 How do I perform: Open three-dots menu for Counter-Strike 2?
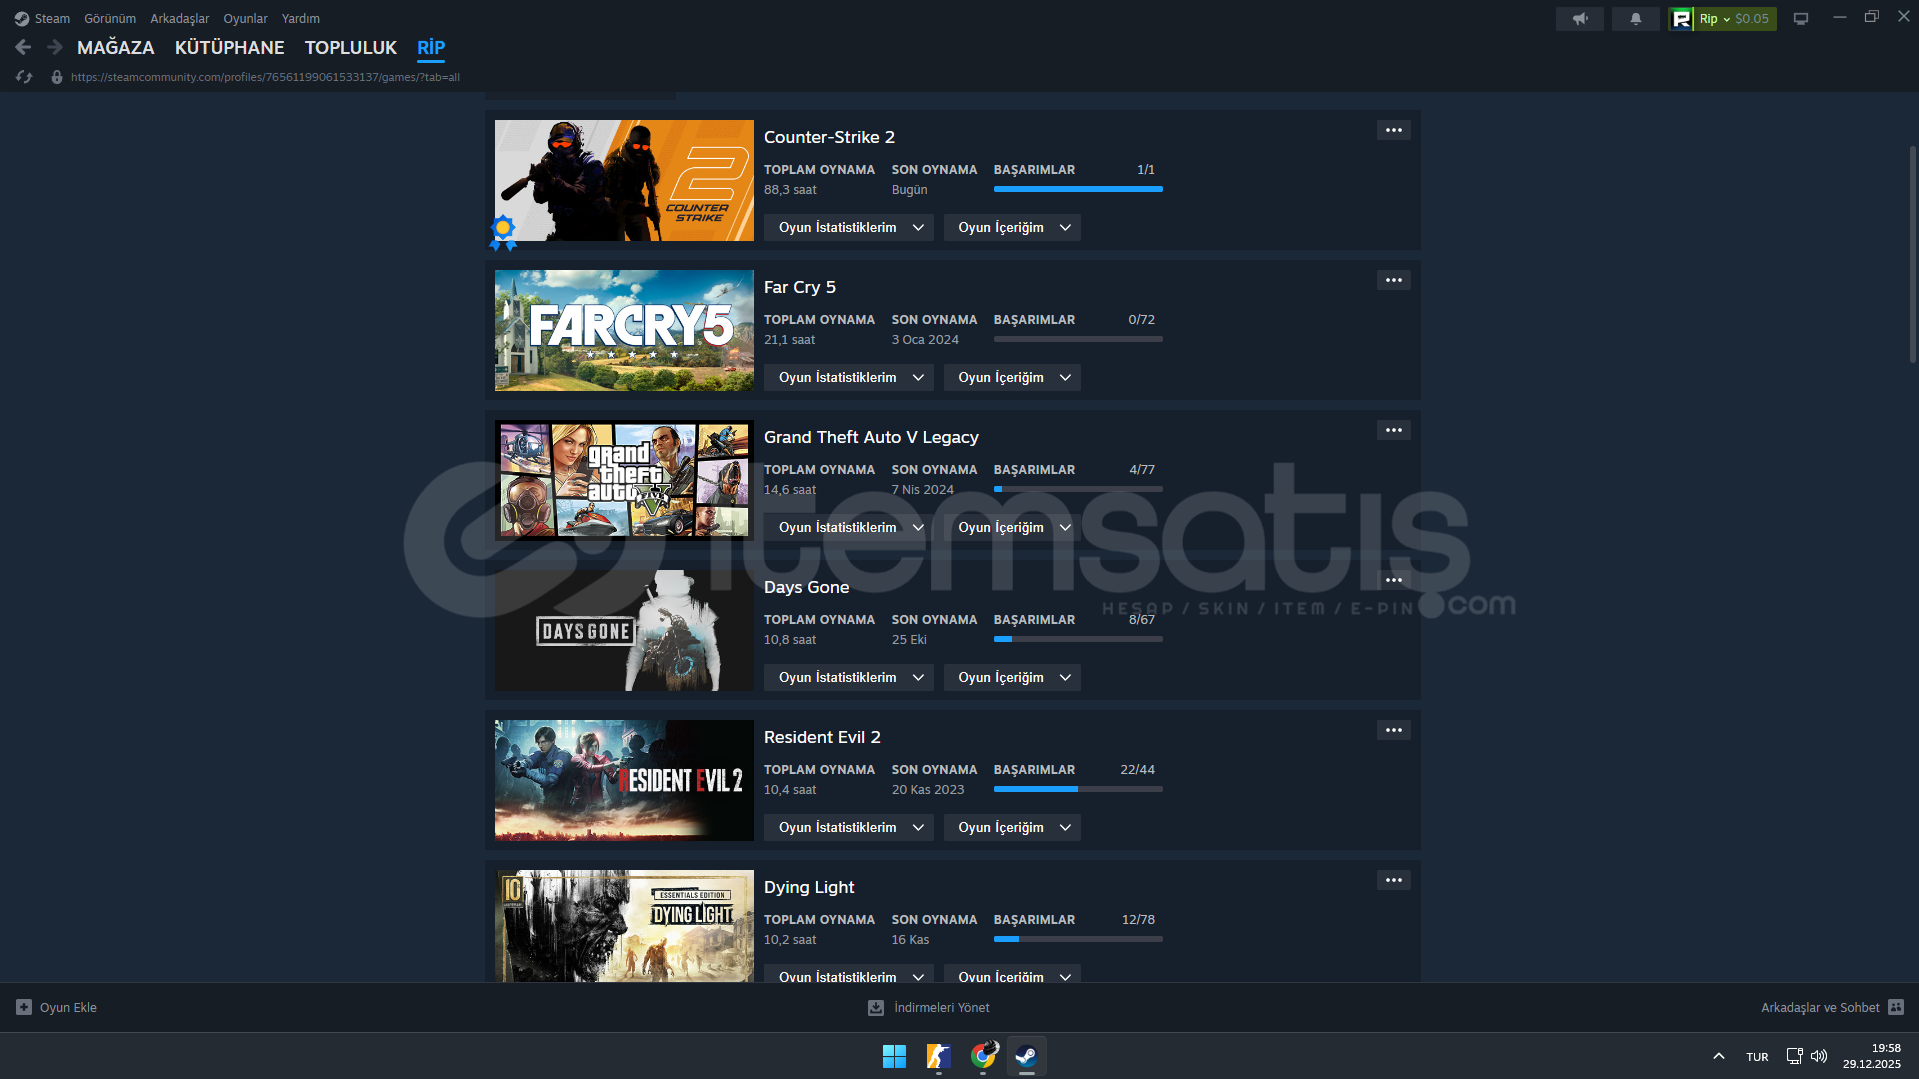coord(1393,130)
